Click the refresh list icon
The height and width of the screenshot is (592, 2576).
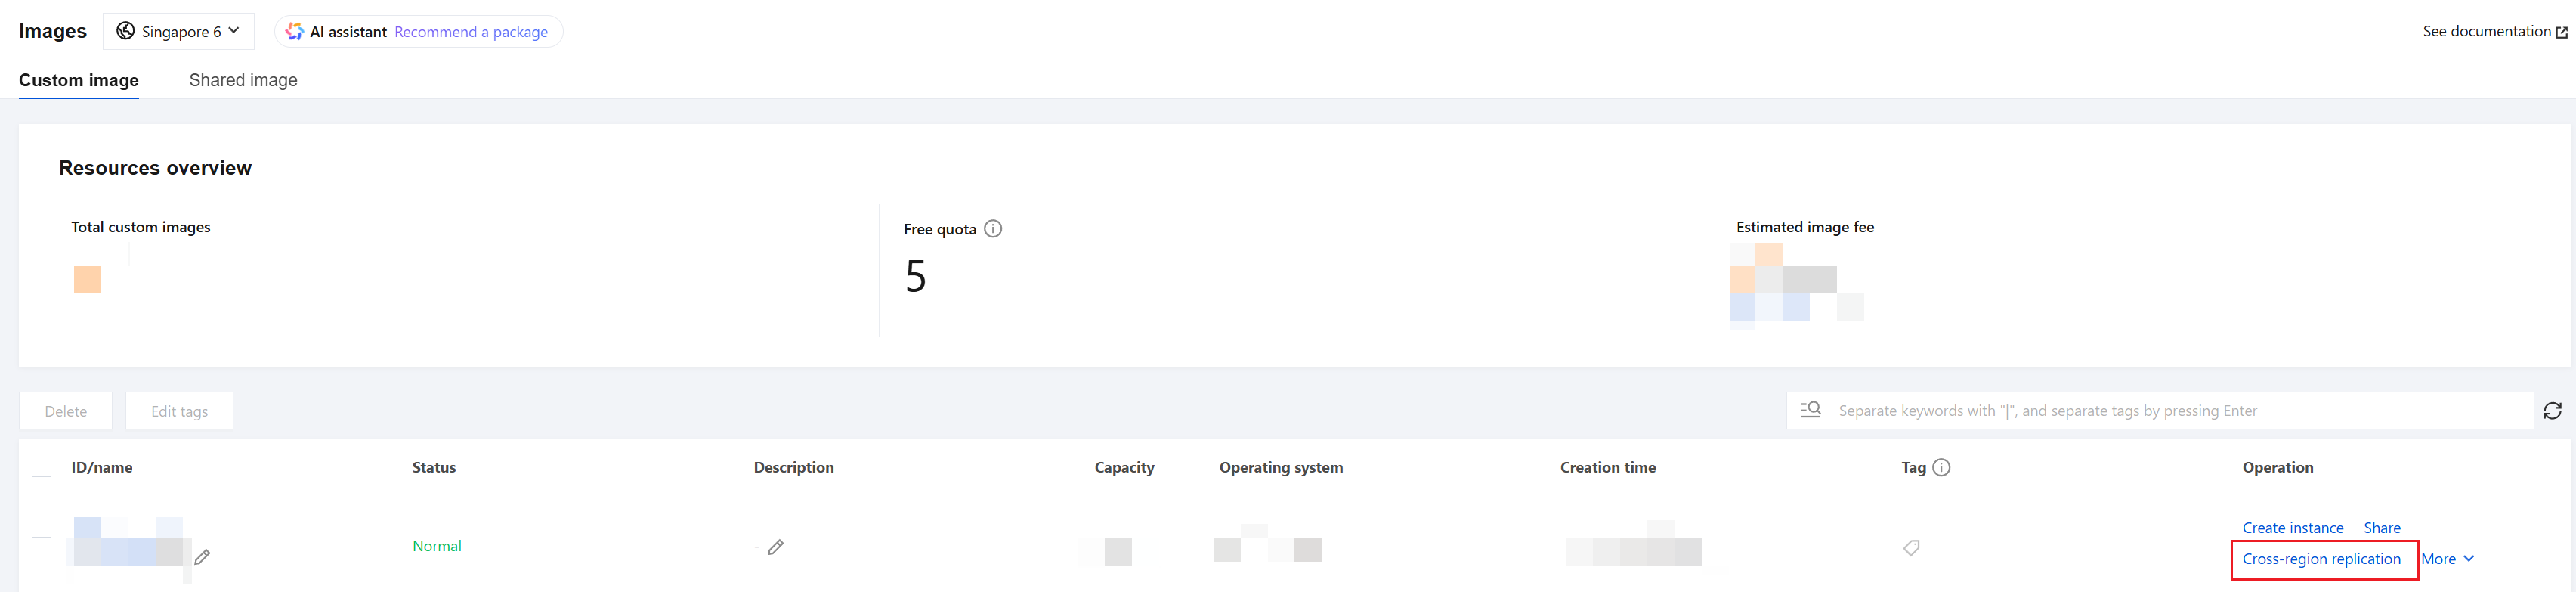[2552, 411]
